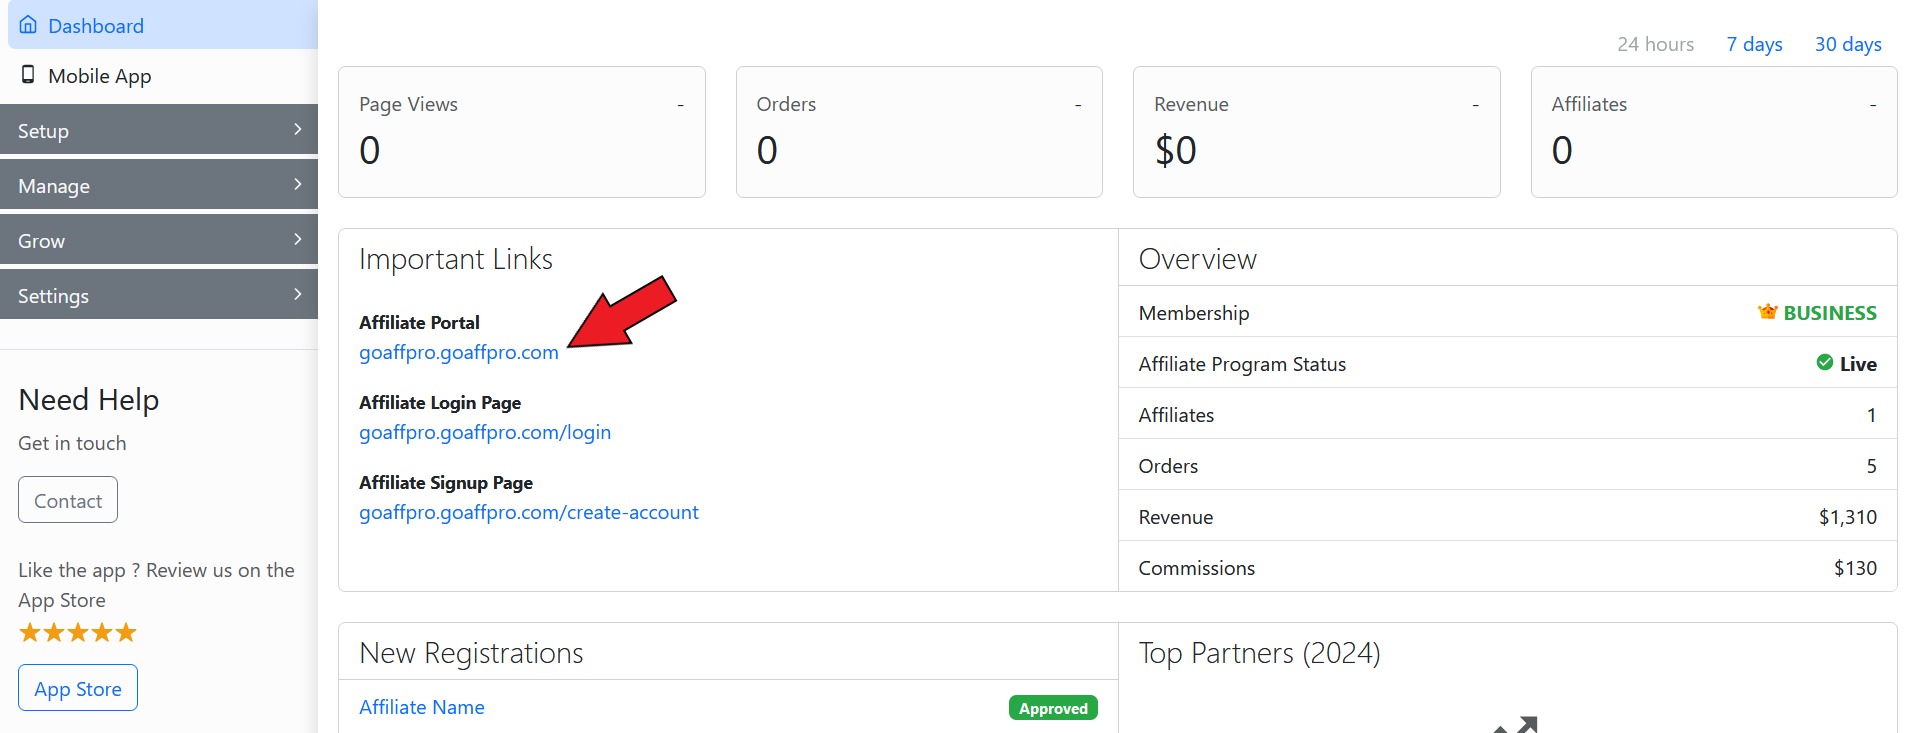1909x733 pixels.
Task: Switch to the 7 days range
Action: point(1754,44)
